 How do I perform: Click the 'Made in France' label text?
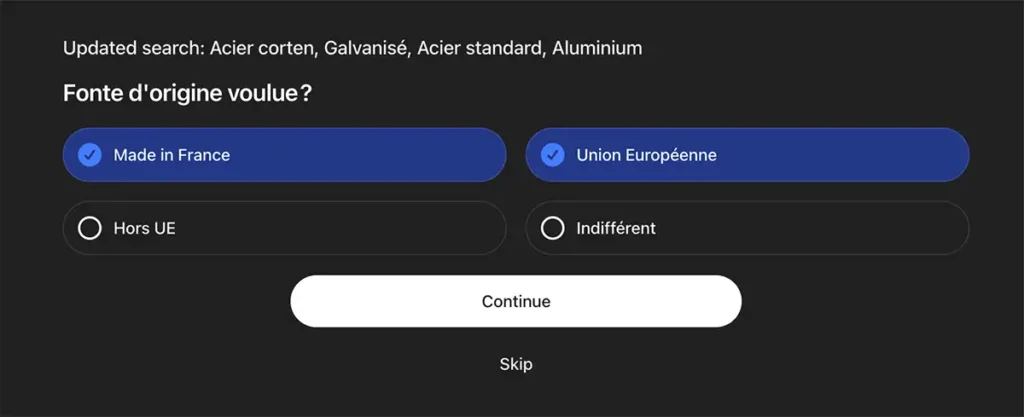click(171, 155)
